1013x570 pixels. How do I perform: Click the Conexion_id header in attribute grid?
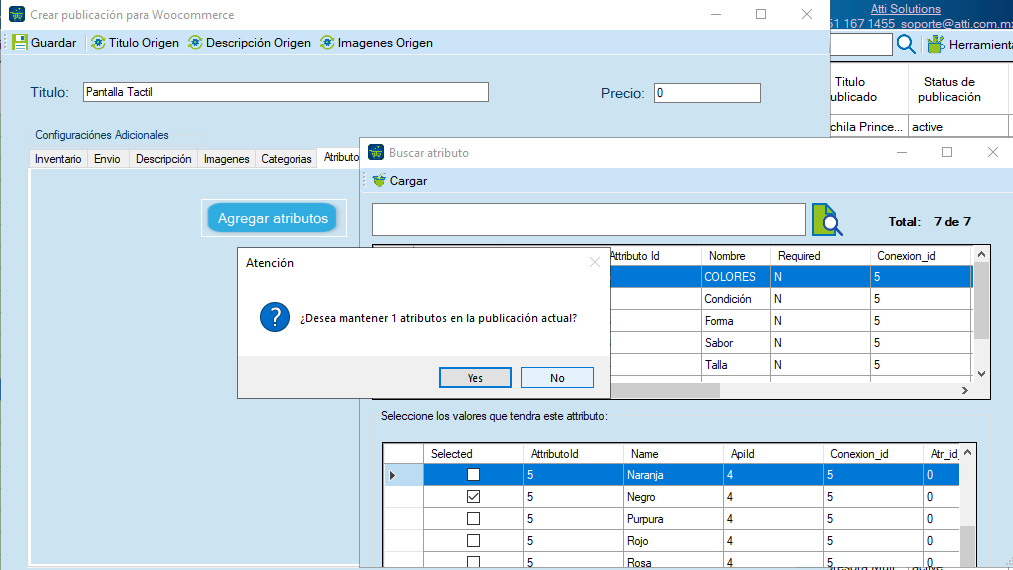pyautogui.click(x=921, y=256)
